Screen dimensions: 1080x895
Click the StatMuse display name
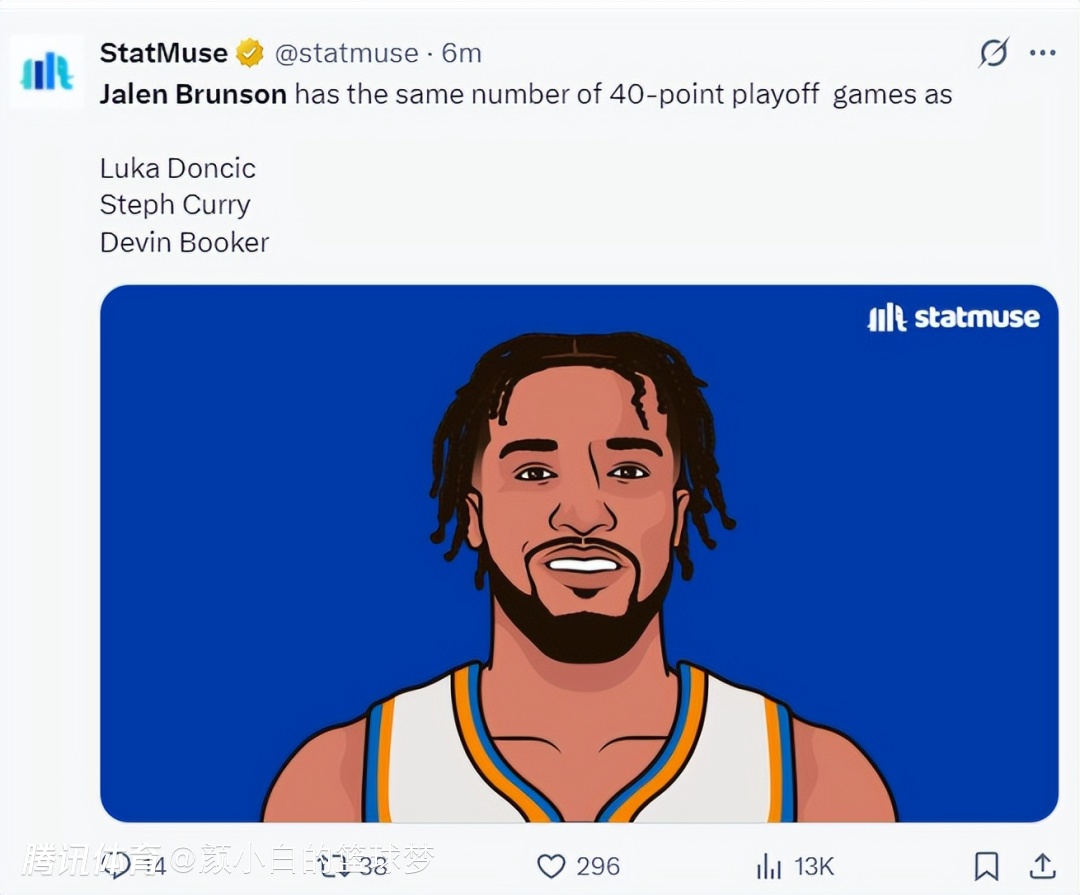pos(164,53)
